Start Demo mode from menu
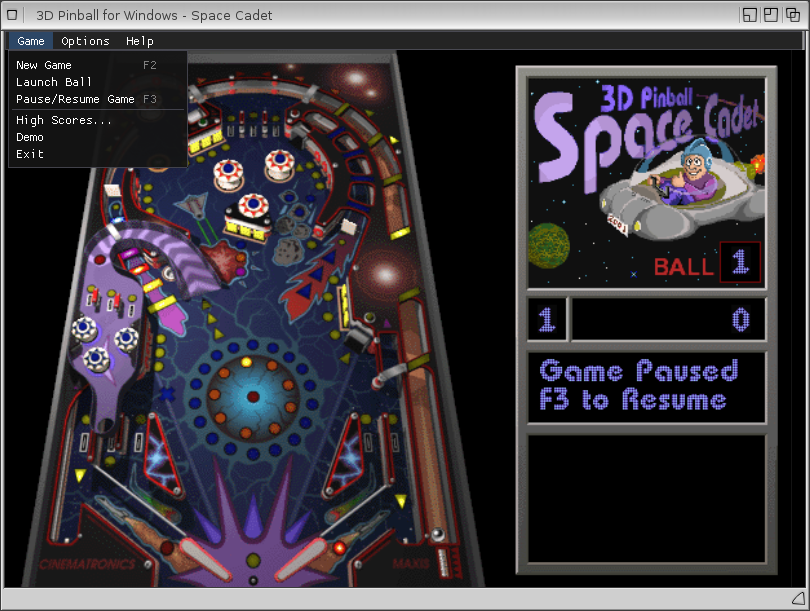 click(x=30, y=137)
